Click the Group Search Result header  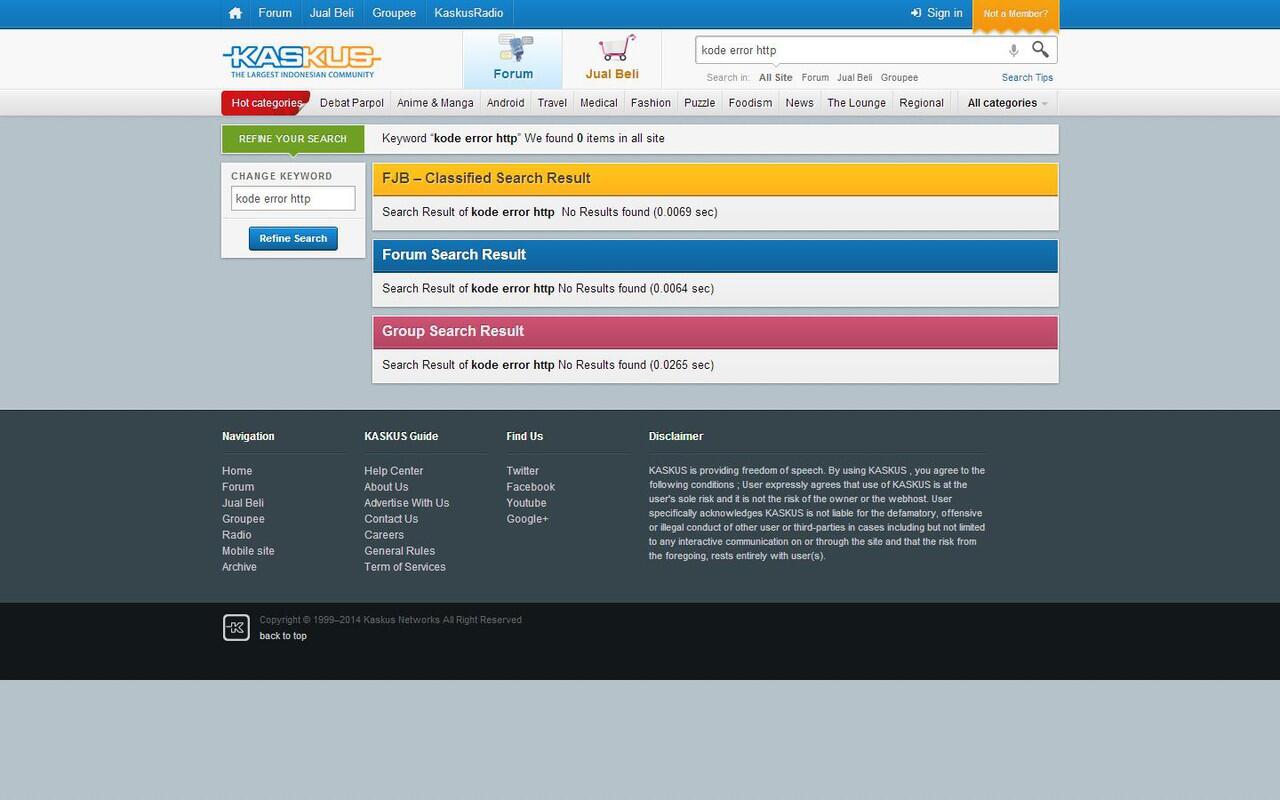715,332
